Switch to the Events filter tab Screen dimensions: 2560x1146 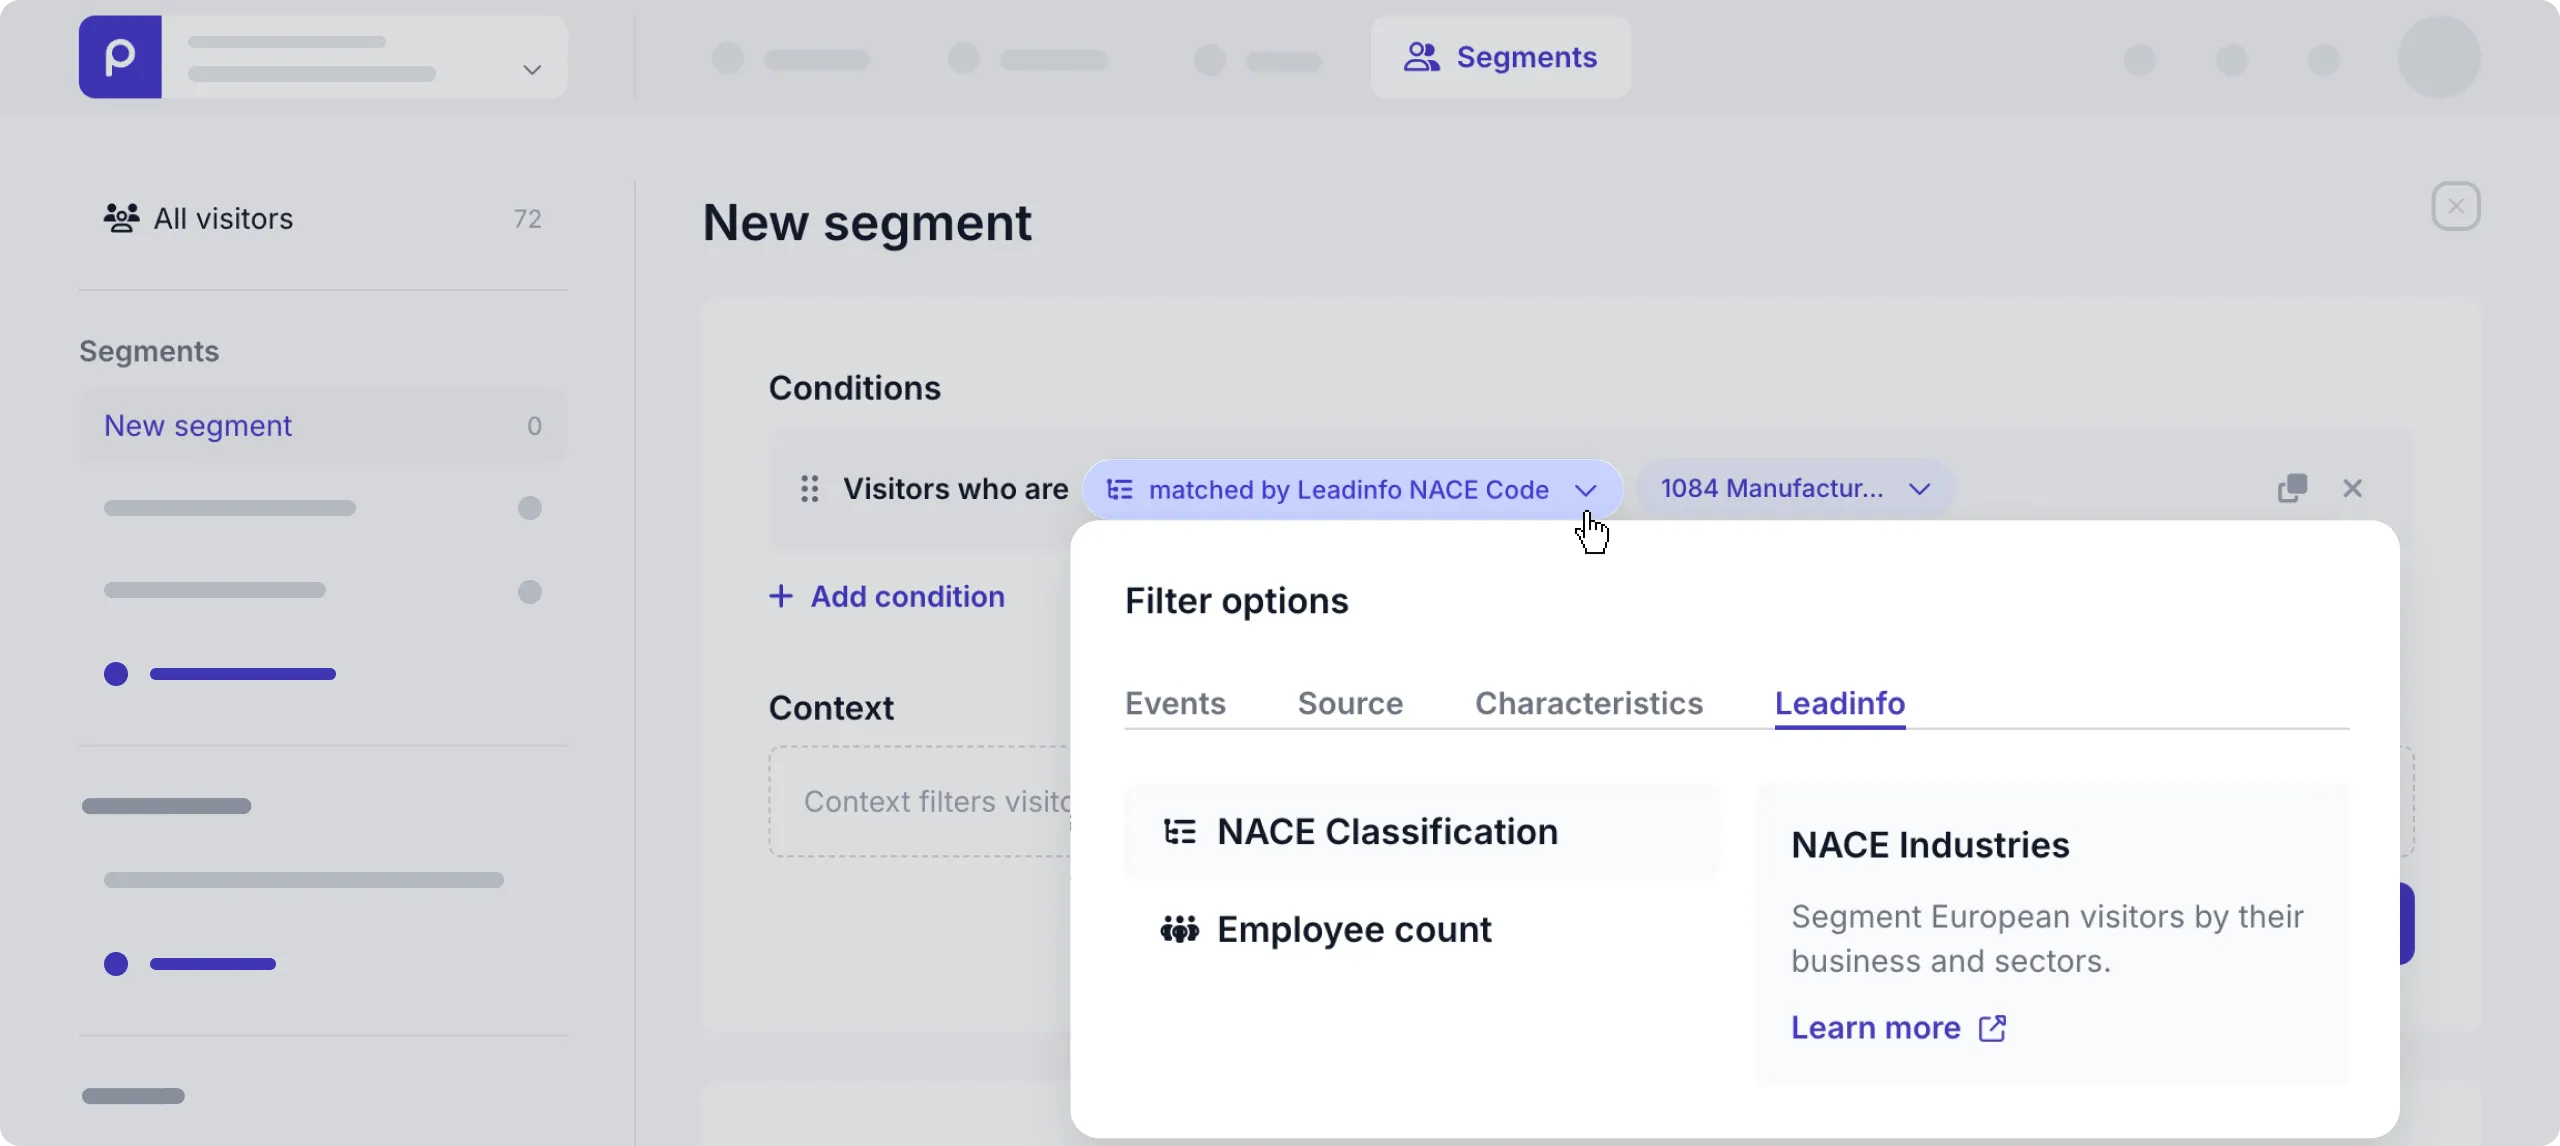pos(1175,703)
